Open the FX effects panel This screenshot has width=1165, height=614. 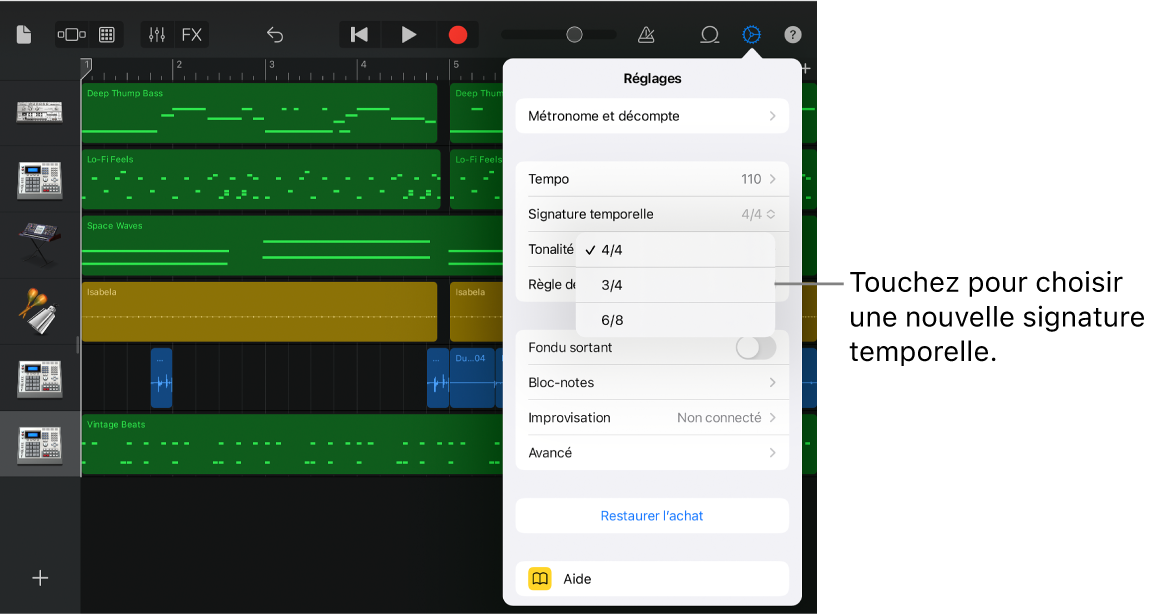(191, 35)
